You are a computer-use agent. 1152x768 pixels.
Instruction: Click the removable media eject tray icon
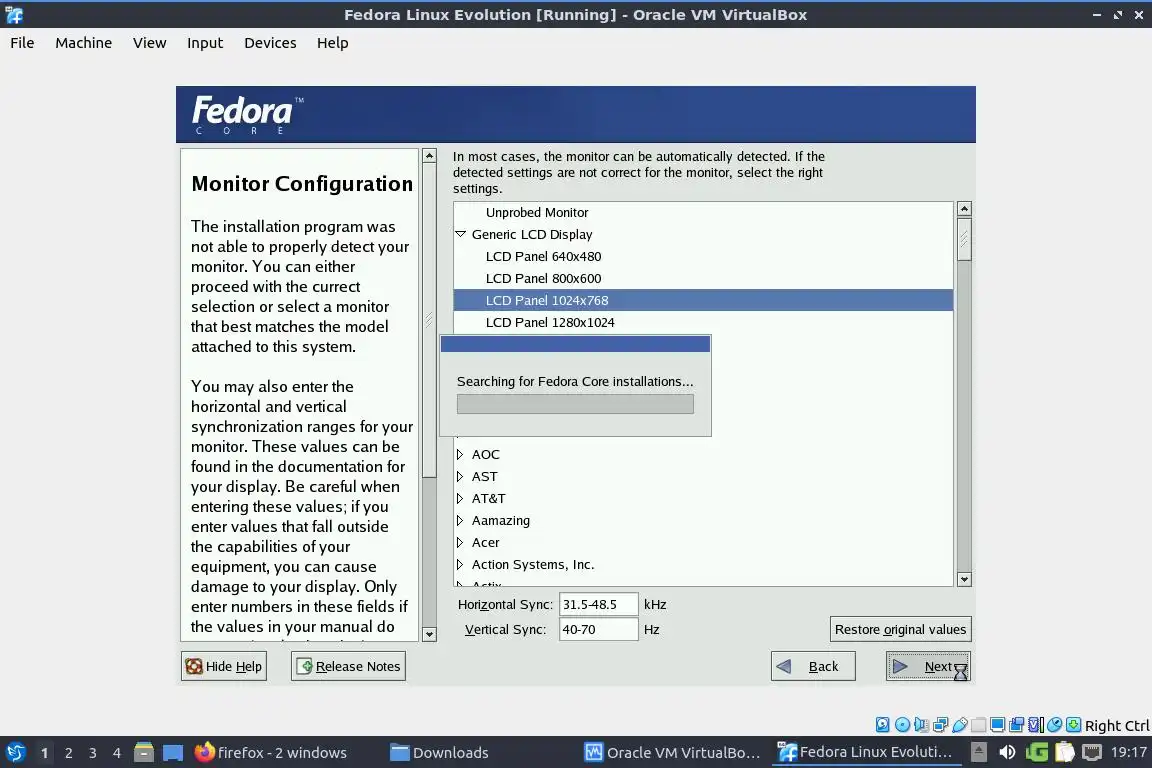click(x=979, y=752)
